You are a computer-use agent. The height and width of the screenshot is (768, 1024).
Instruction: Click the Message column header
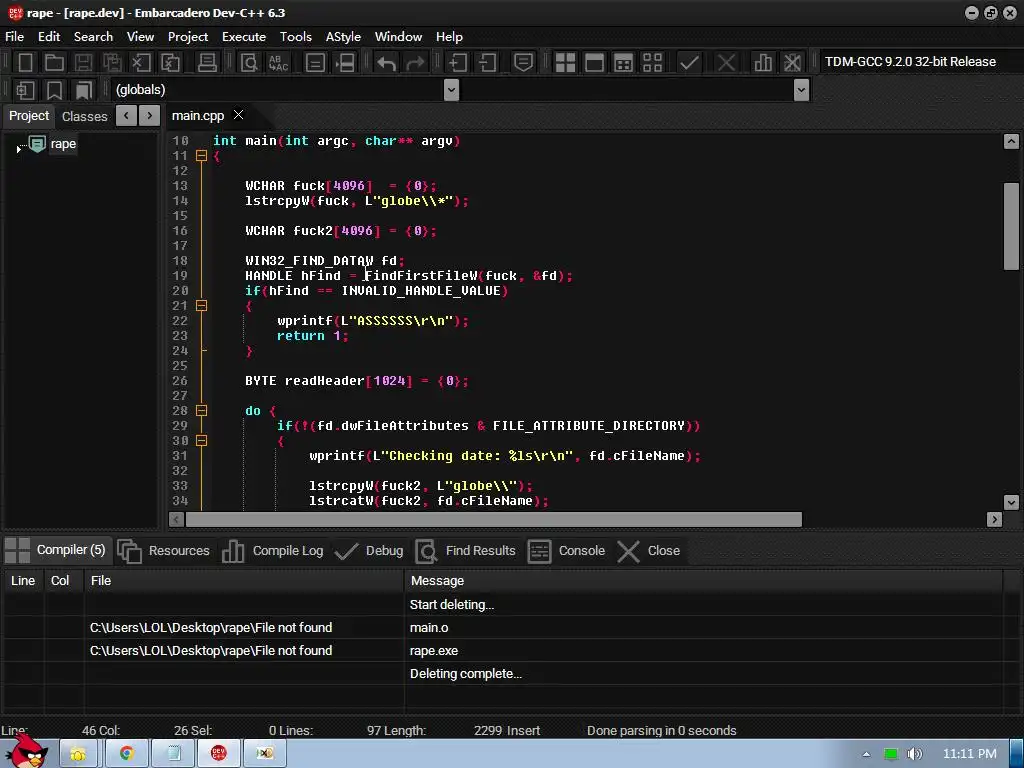(x=703, y=581)
